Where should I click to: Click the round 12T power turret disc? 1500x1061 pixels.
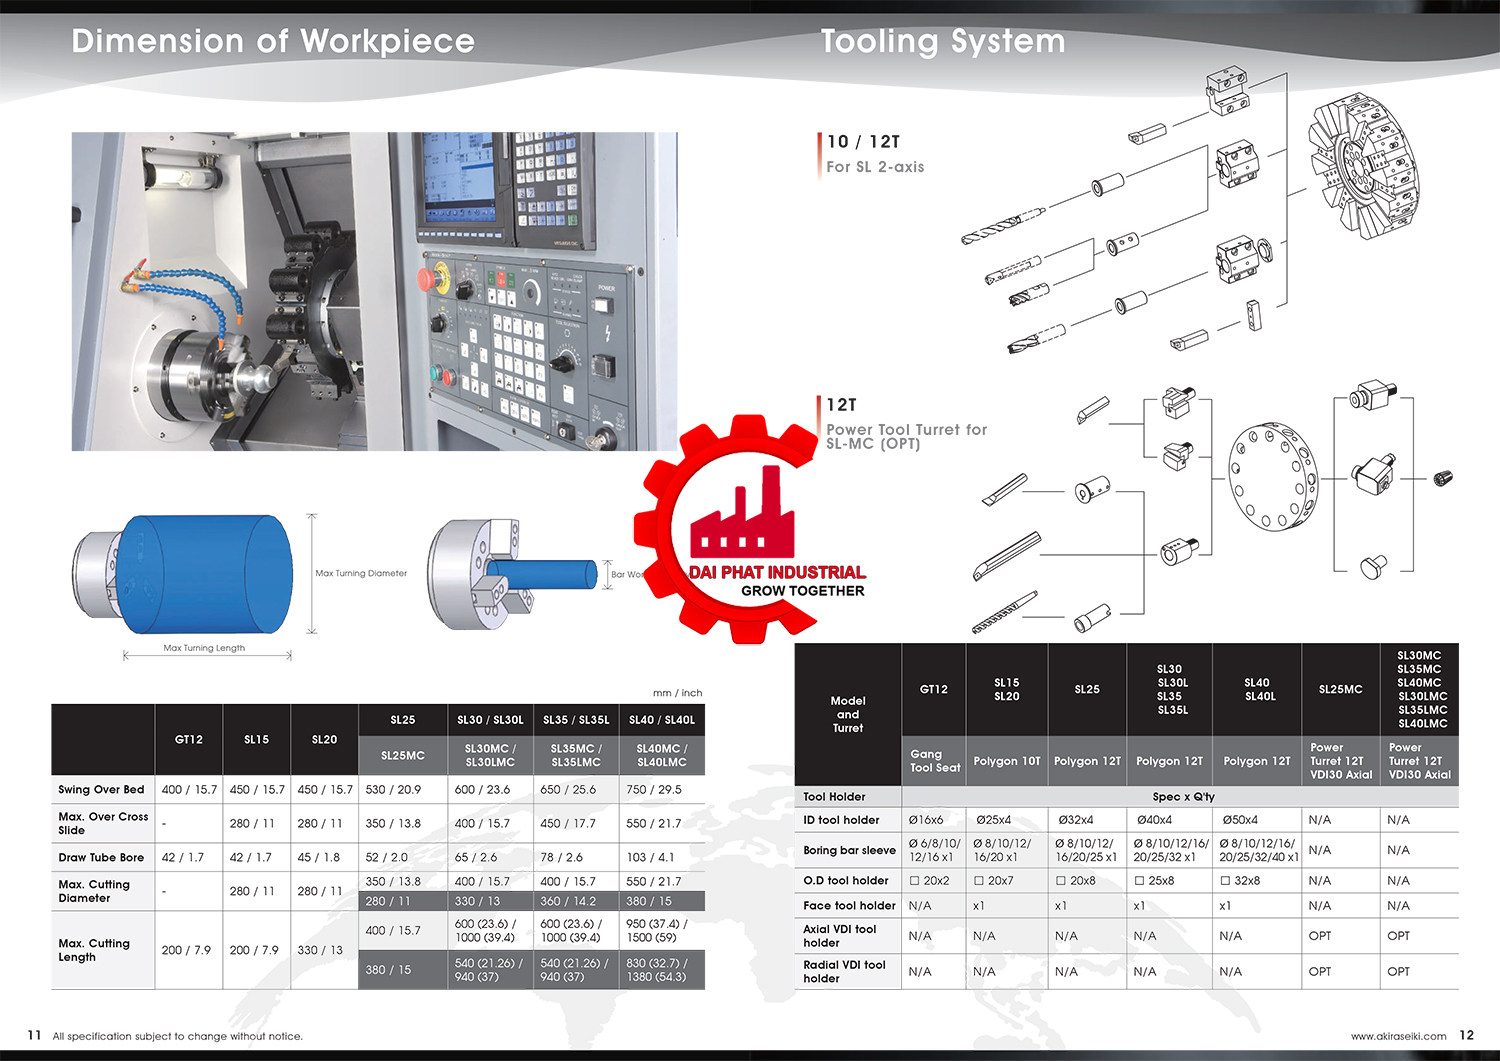1272,476
